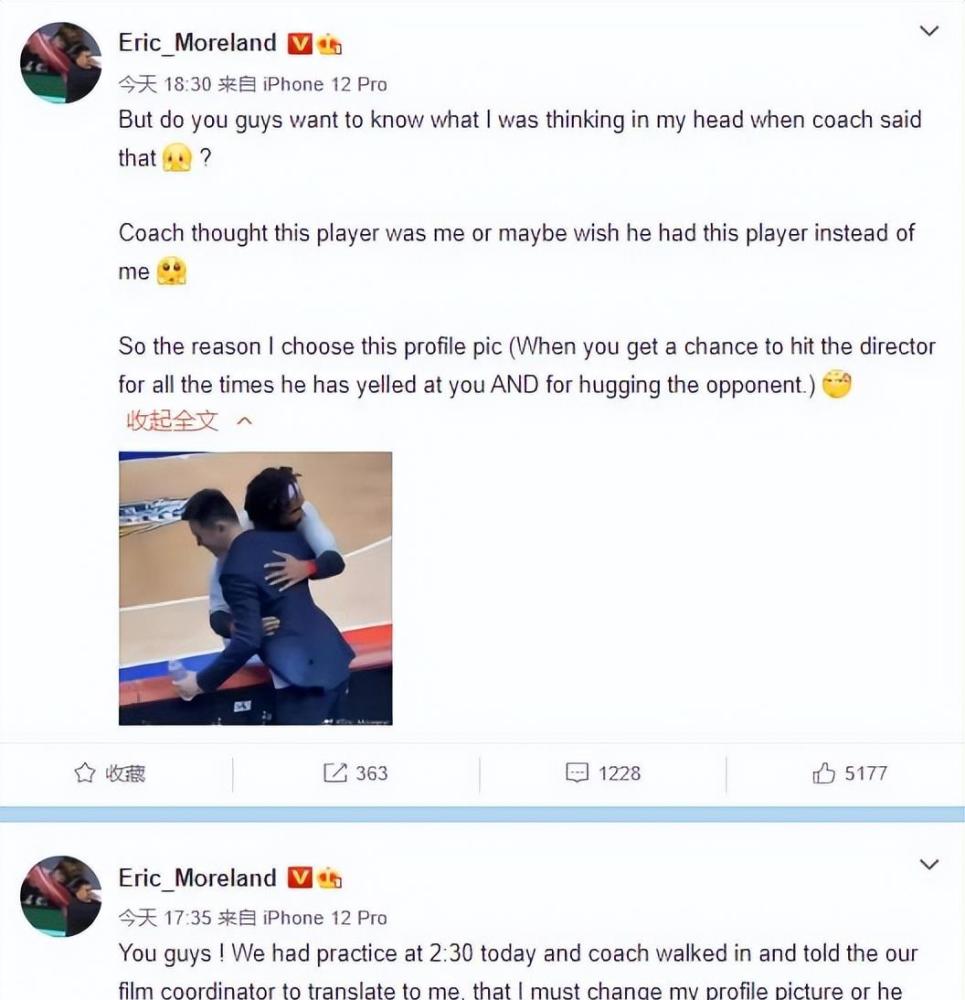The width and height of the screenshot is (965, 1000).
Task: Click the 今天 17:35 timestamp
Action: coord(165,918)
